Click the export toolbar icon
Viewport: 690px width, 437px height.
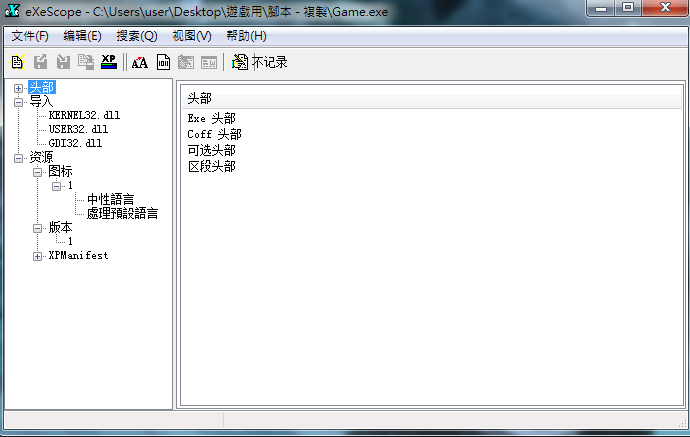(x=40, y=62)
